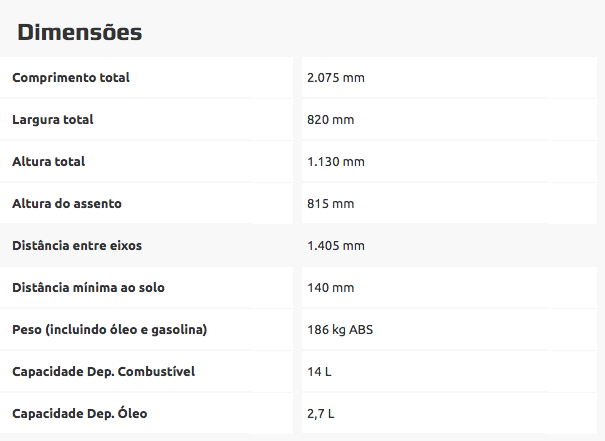Select the Distância entre eixos label

coord(84,245)
